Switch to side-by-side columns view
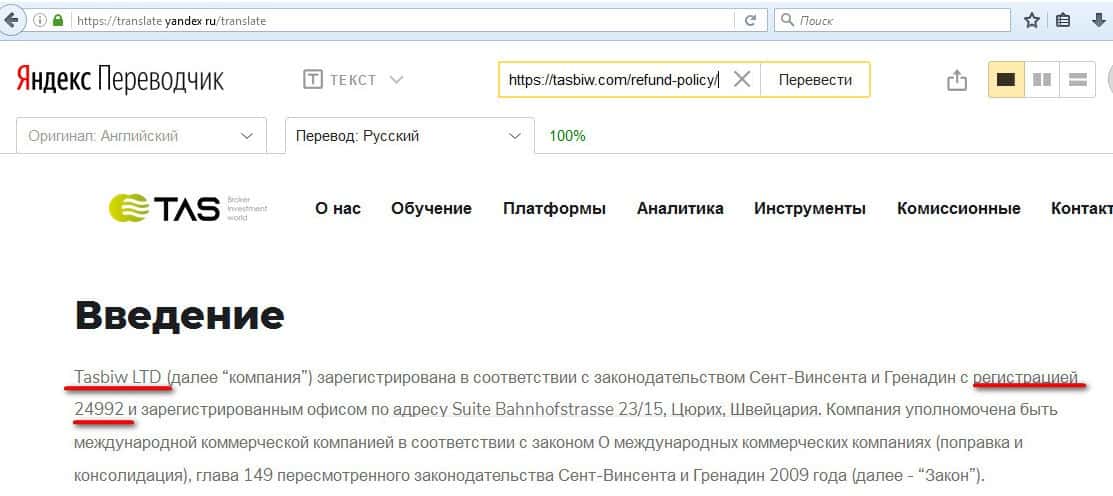Screen dimensions: 1113x496 pyautogui.click(x=1042, y=80)
